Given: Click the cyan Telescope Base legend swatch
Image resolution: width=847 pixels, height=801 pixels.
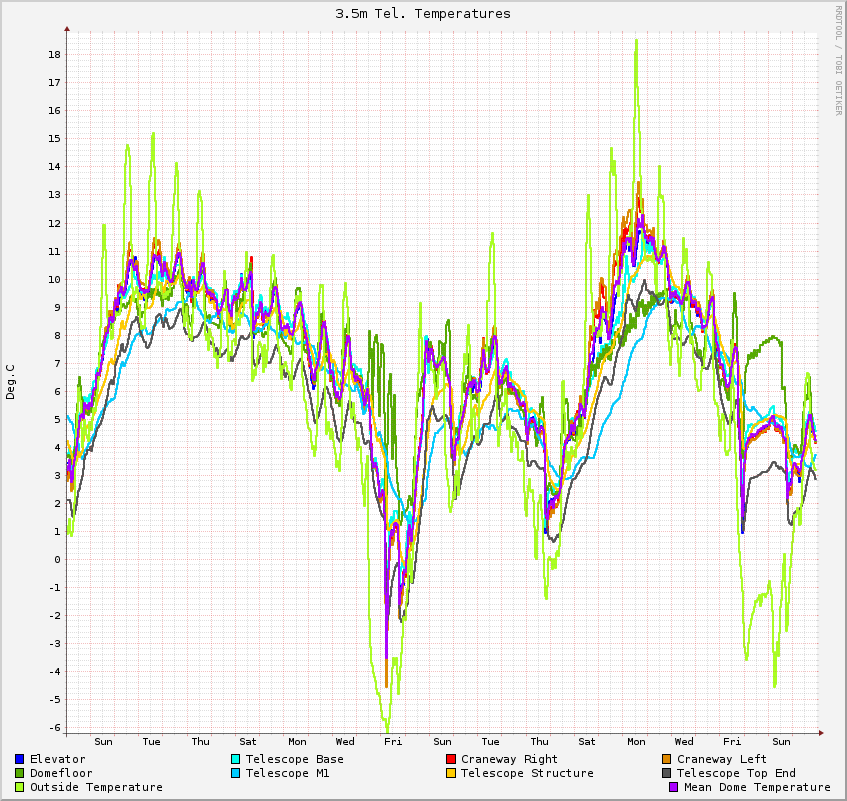Looking at the screenshot, I should (x=236, y=759).
